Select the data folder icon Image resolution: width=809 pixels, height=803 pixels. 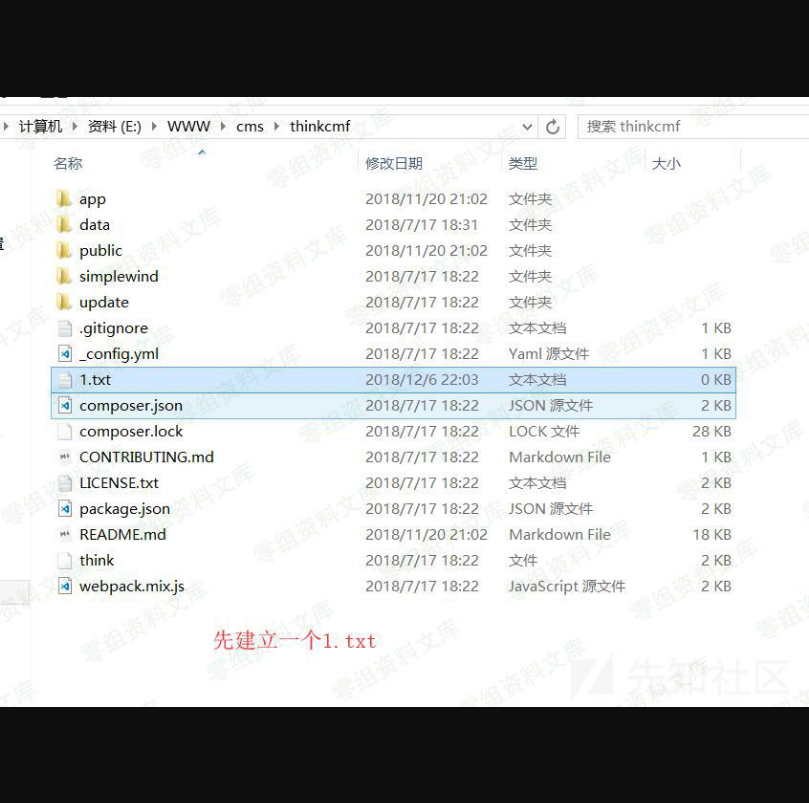(x=64, y=225)
